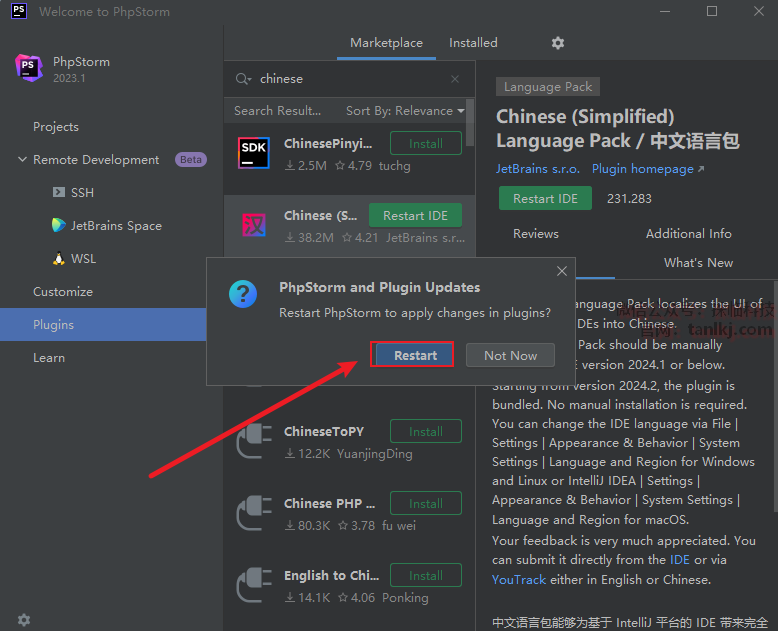The image size is (778, 631).
Task: Open settings gear at bottom left
Action: tap(24, 620)
